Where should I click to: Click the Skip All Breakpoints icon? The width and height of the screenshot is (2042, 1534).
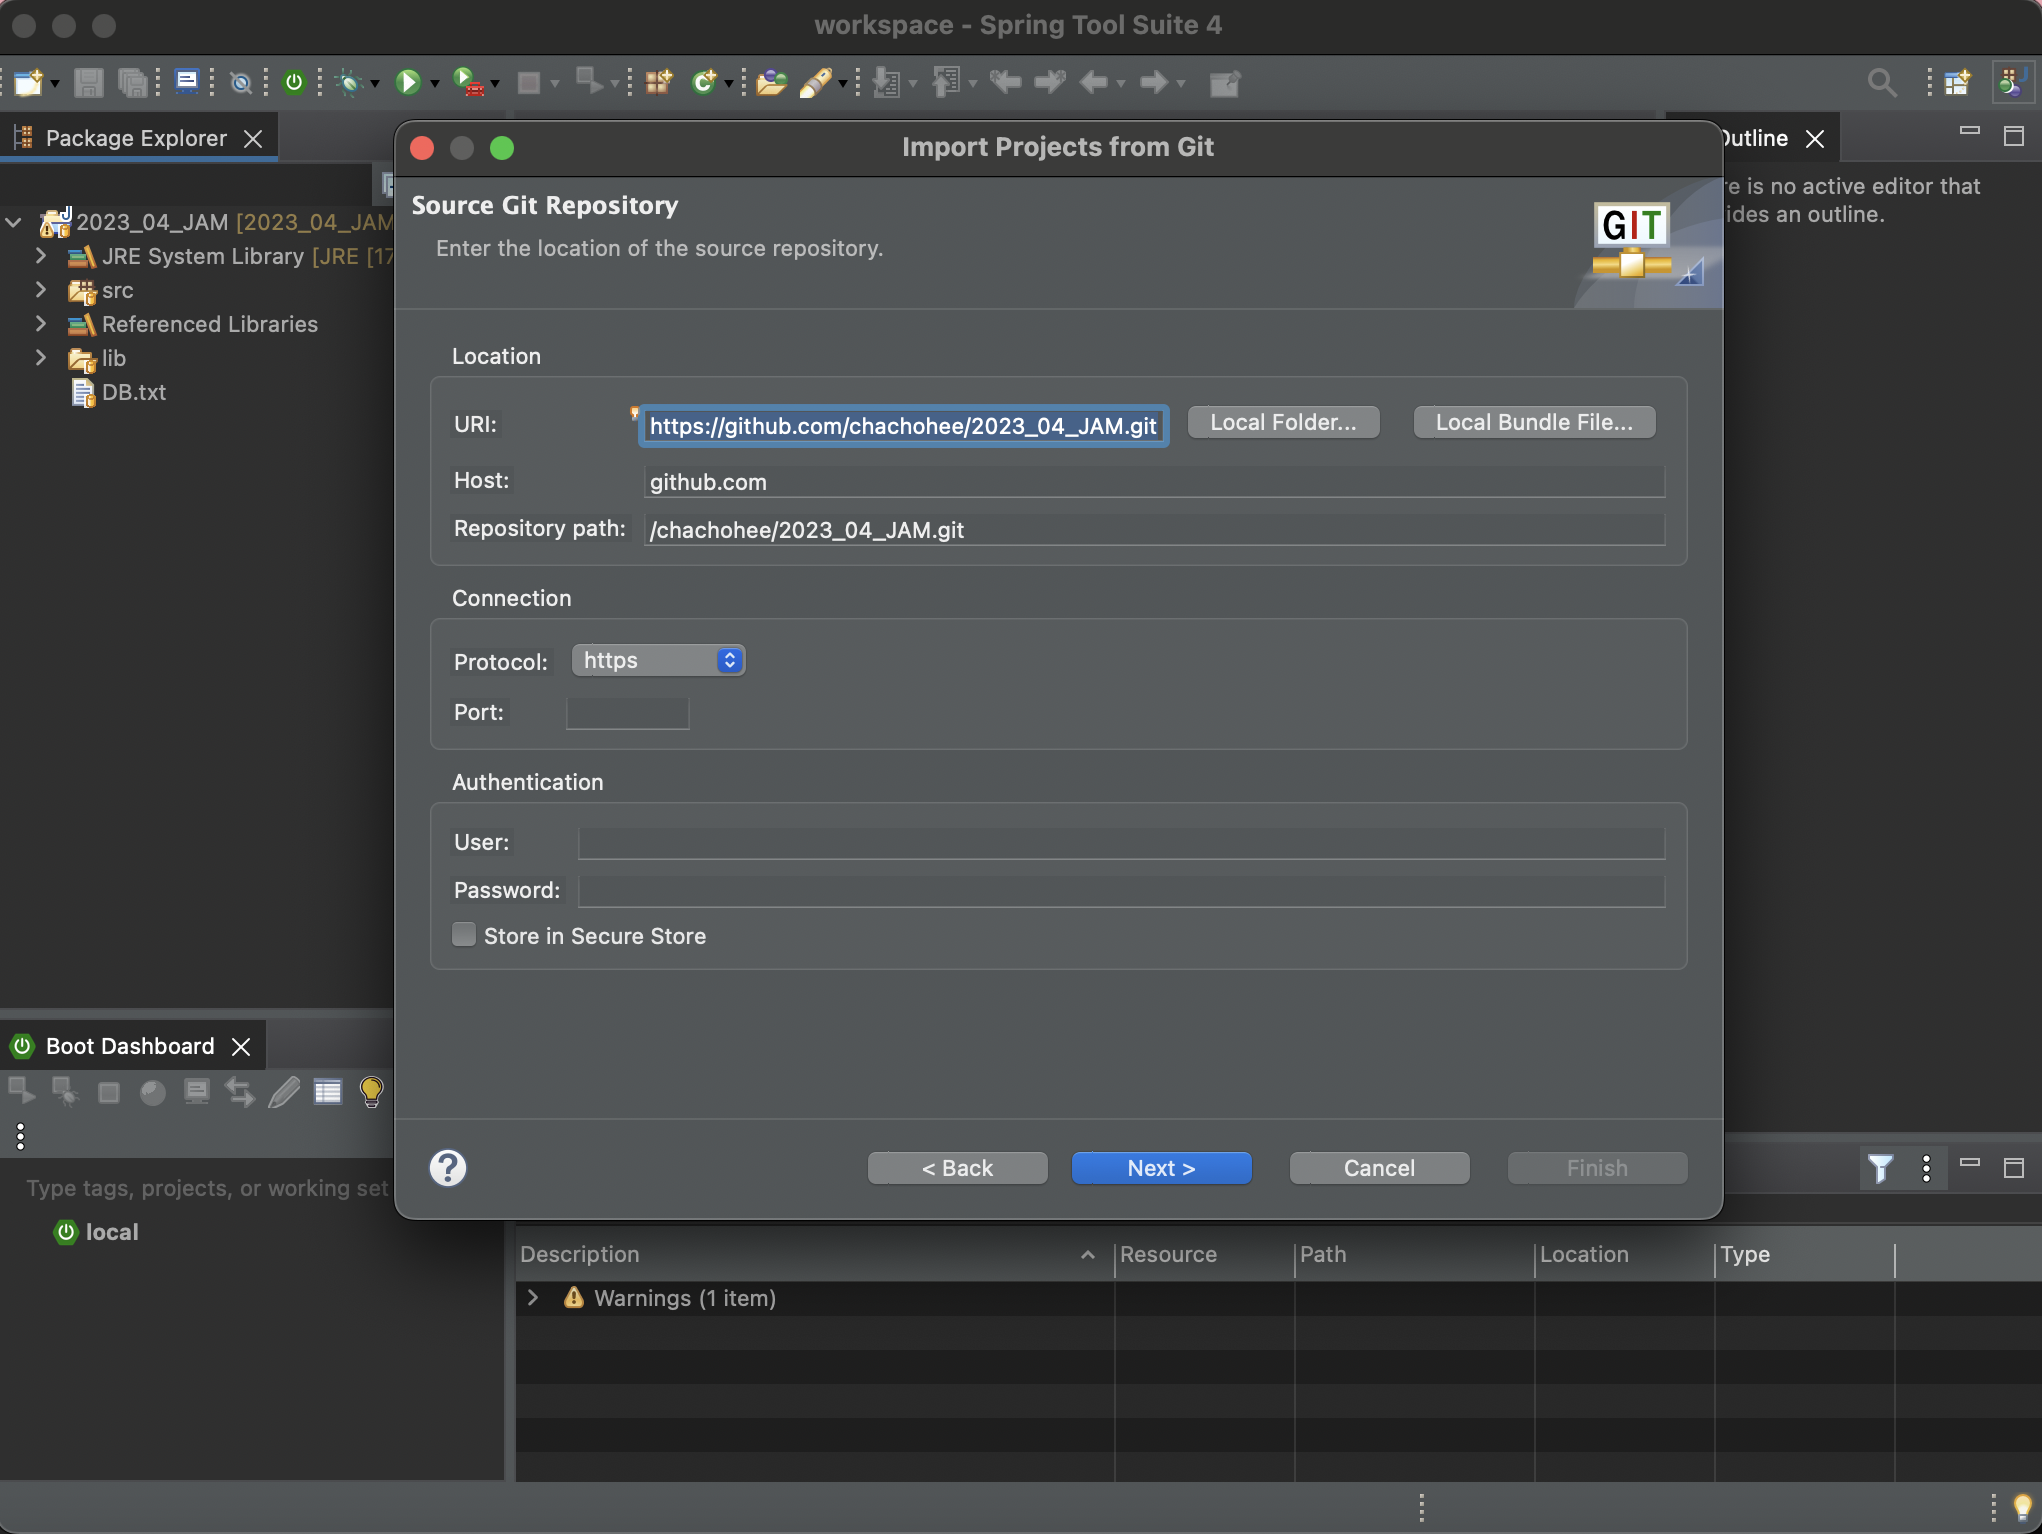pos(241,83)
